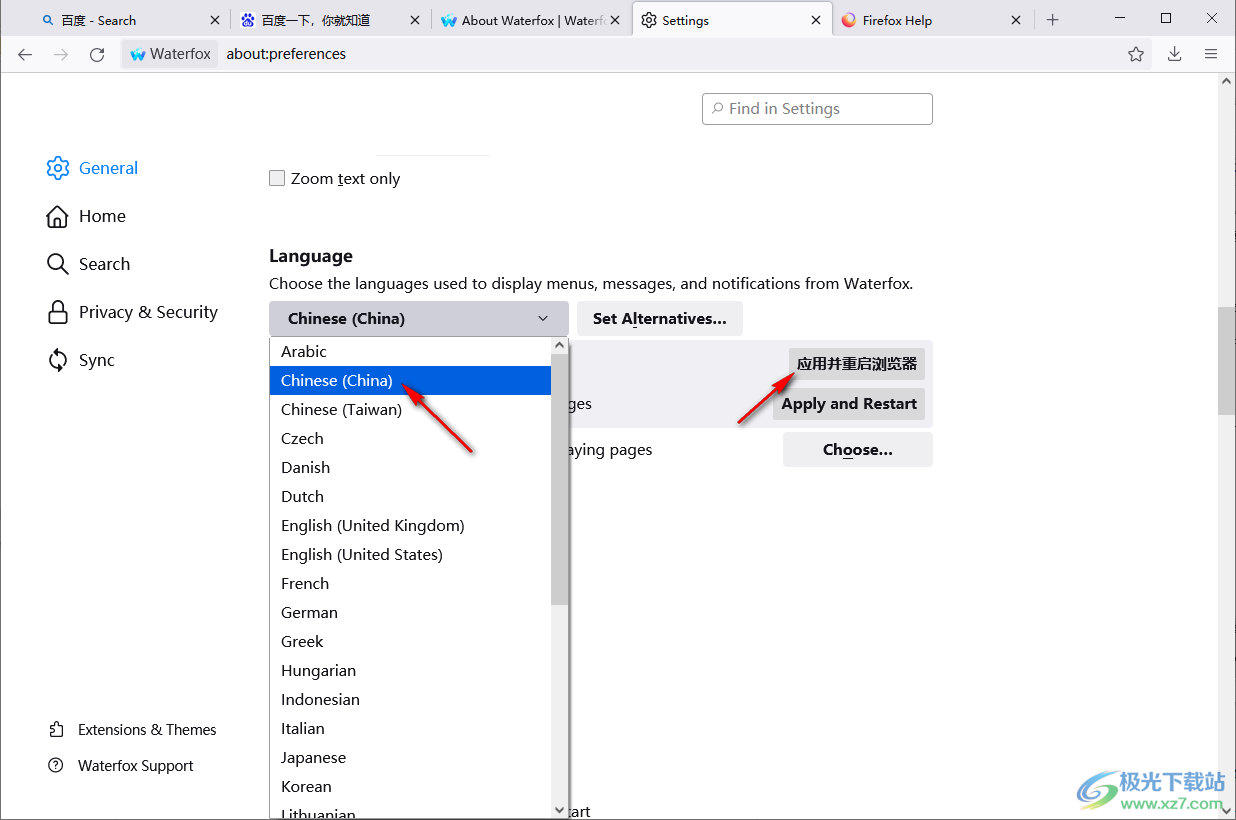Select English (United States) option
The image size is (1236, 820).
[410, 554]
